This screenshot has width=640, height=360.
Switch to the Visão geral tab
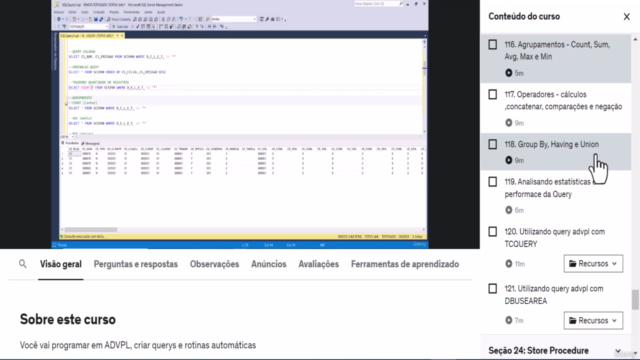click(61, 264)
